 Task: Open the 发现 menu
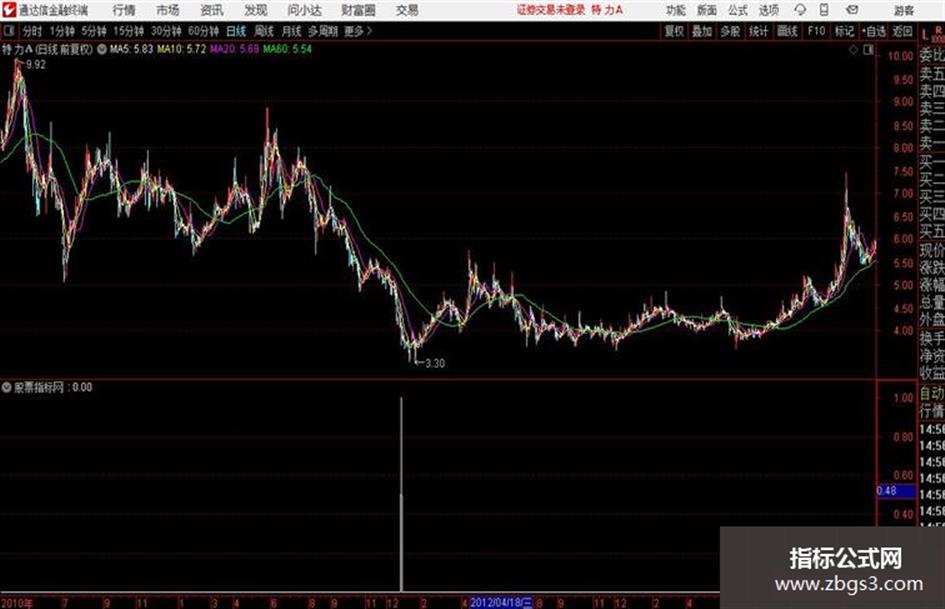coord(256,10)
